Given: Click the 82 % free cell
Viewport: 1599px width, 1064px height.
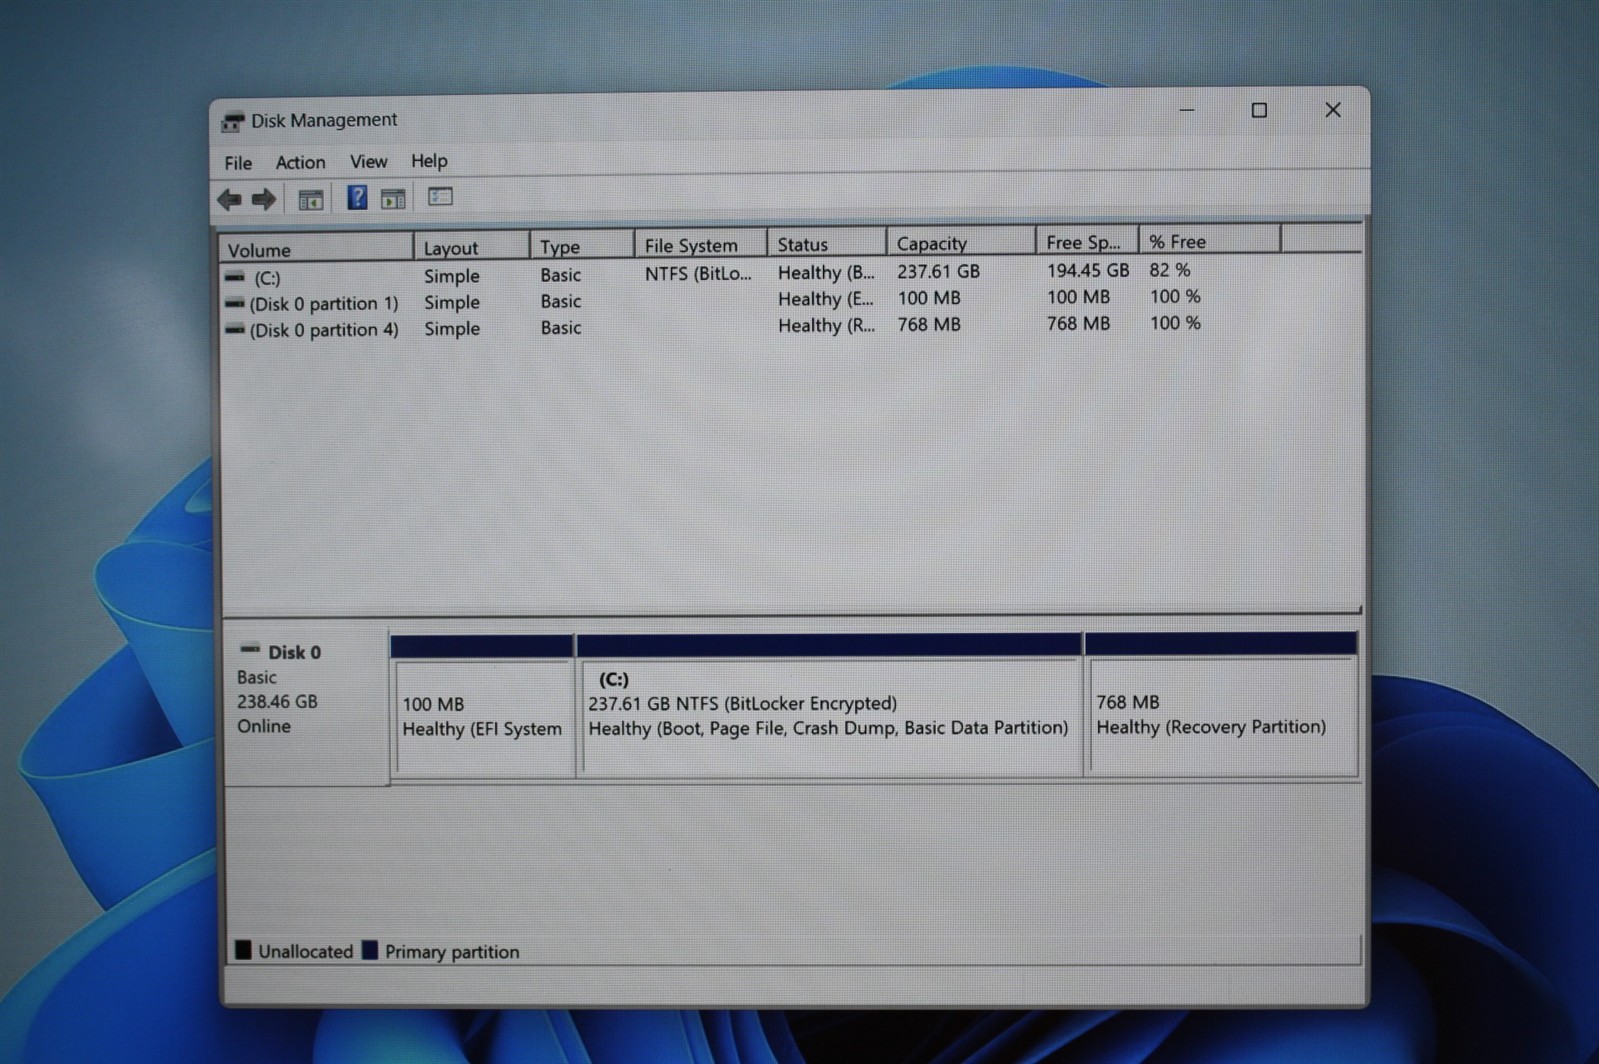Looking at the screenshot, I should pyautogui.click(x=1170, y=270).
